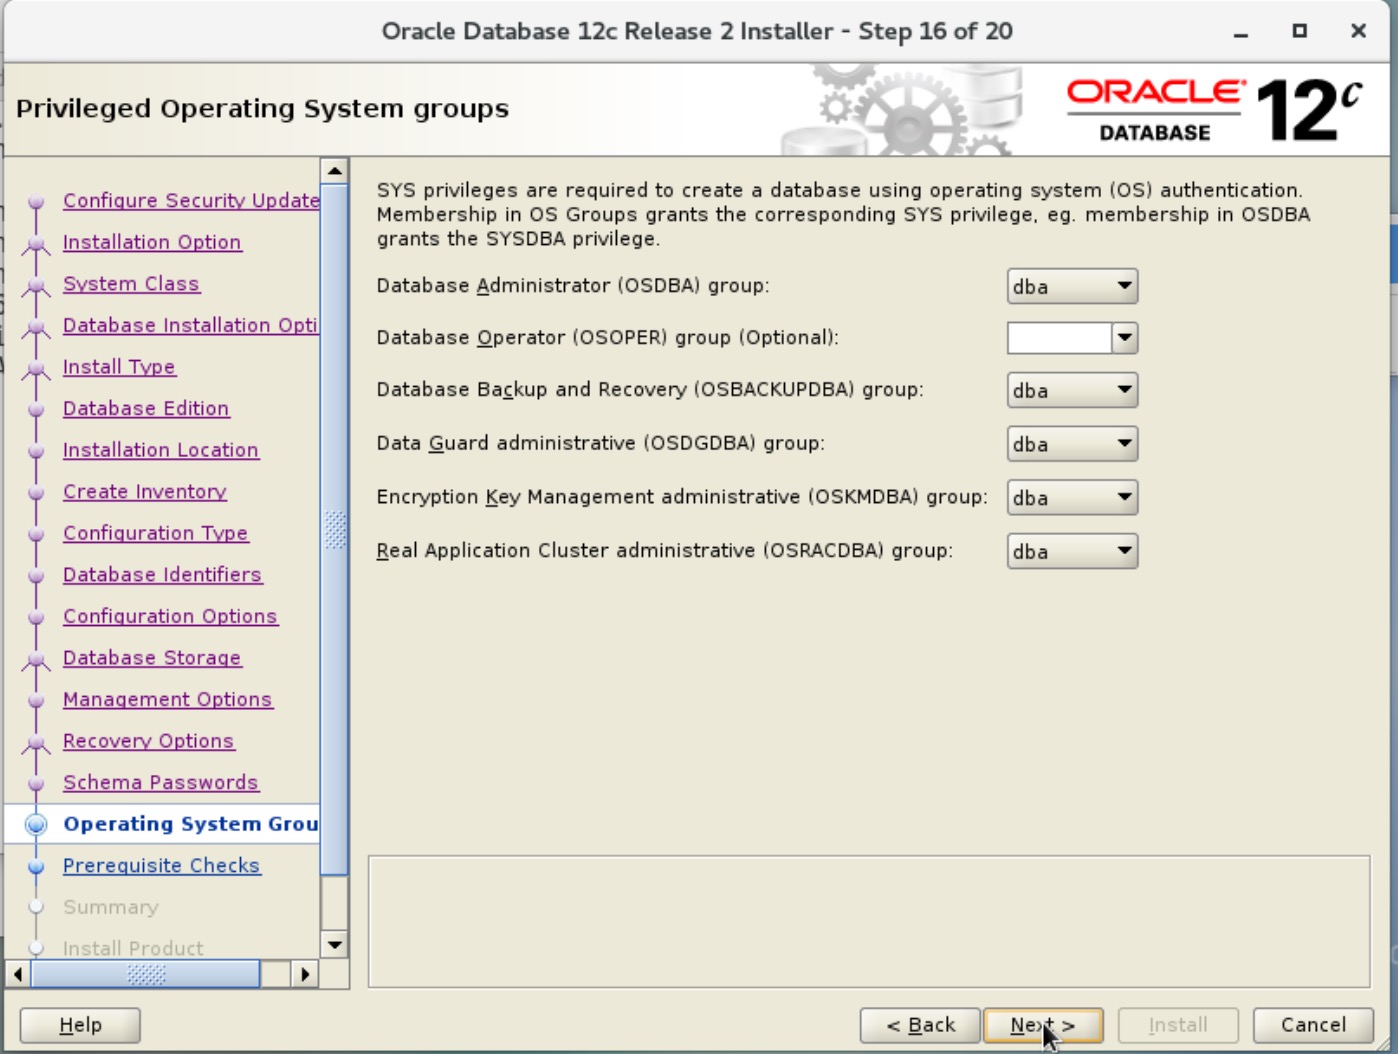
Task: Go to Create Inventory step
Action: [x=145, y=491]
